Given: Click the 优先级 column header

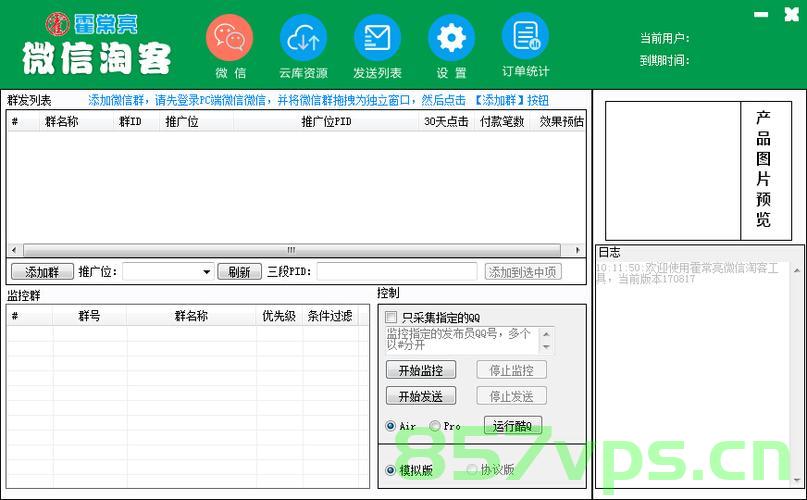Looking at the screenshot, I should 279,316.
